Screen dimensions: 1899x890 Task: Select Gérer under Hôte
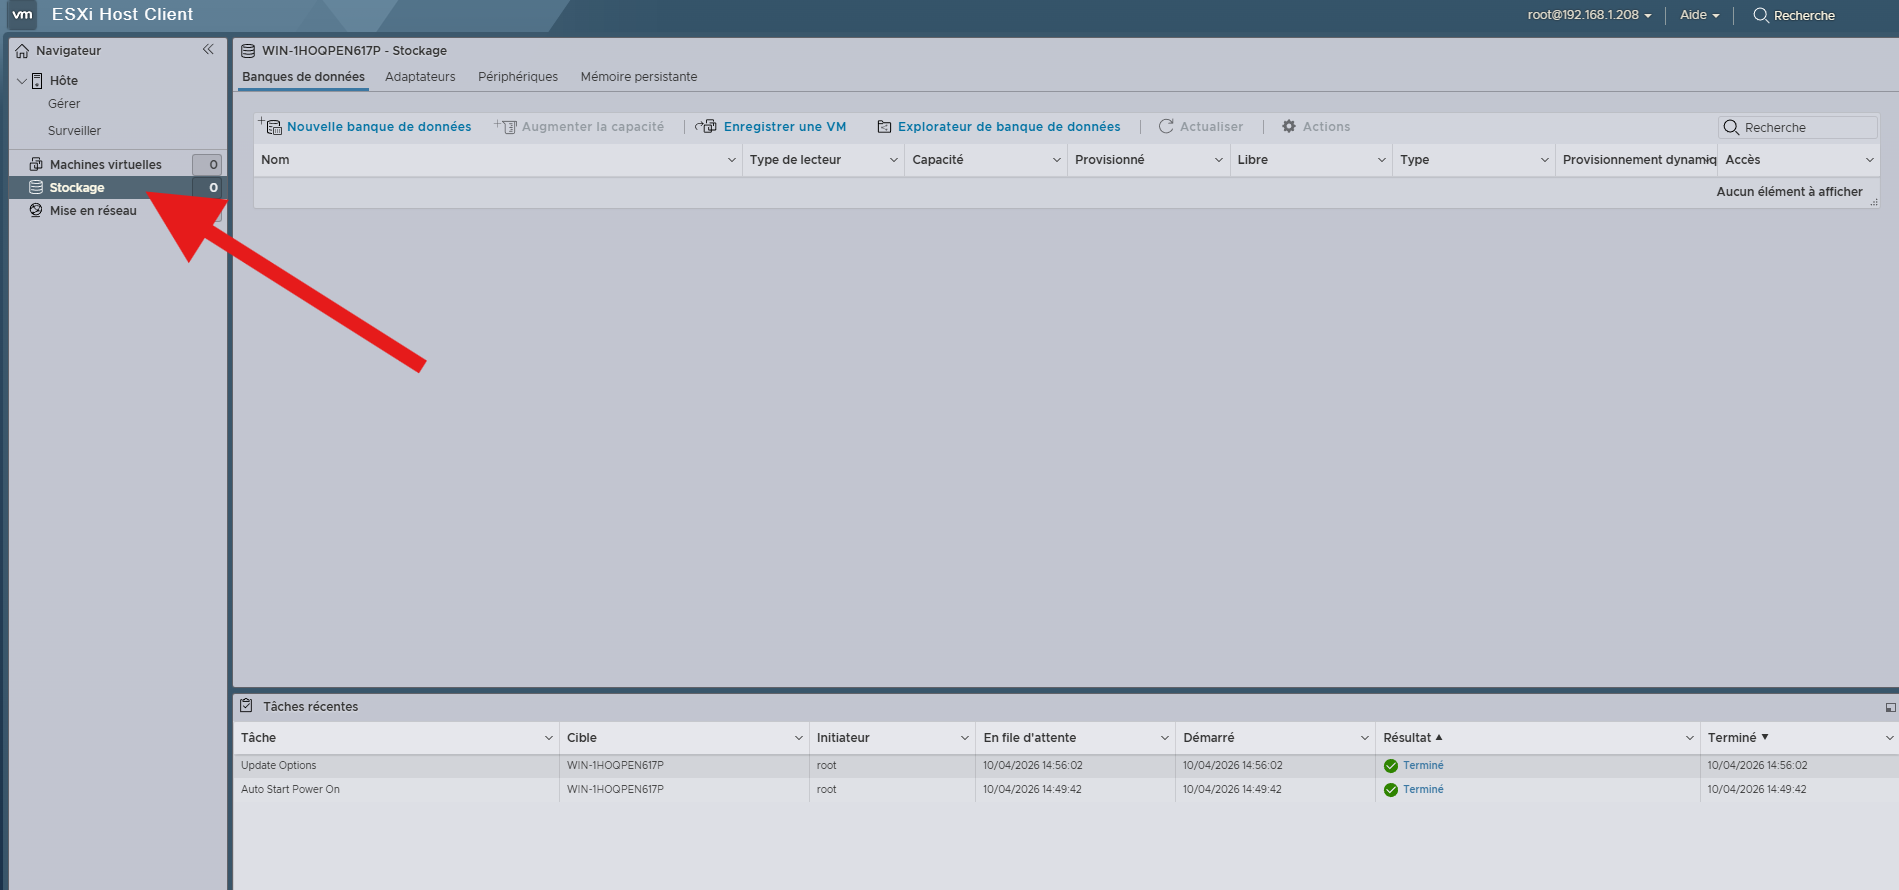[x=64, y=104]
